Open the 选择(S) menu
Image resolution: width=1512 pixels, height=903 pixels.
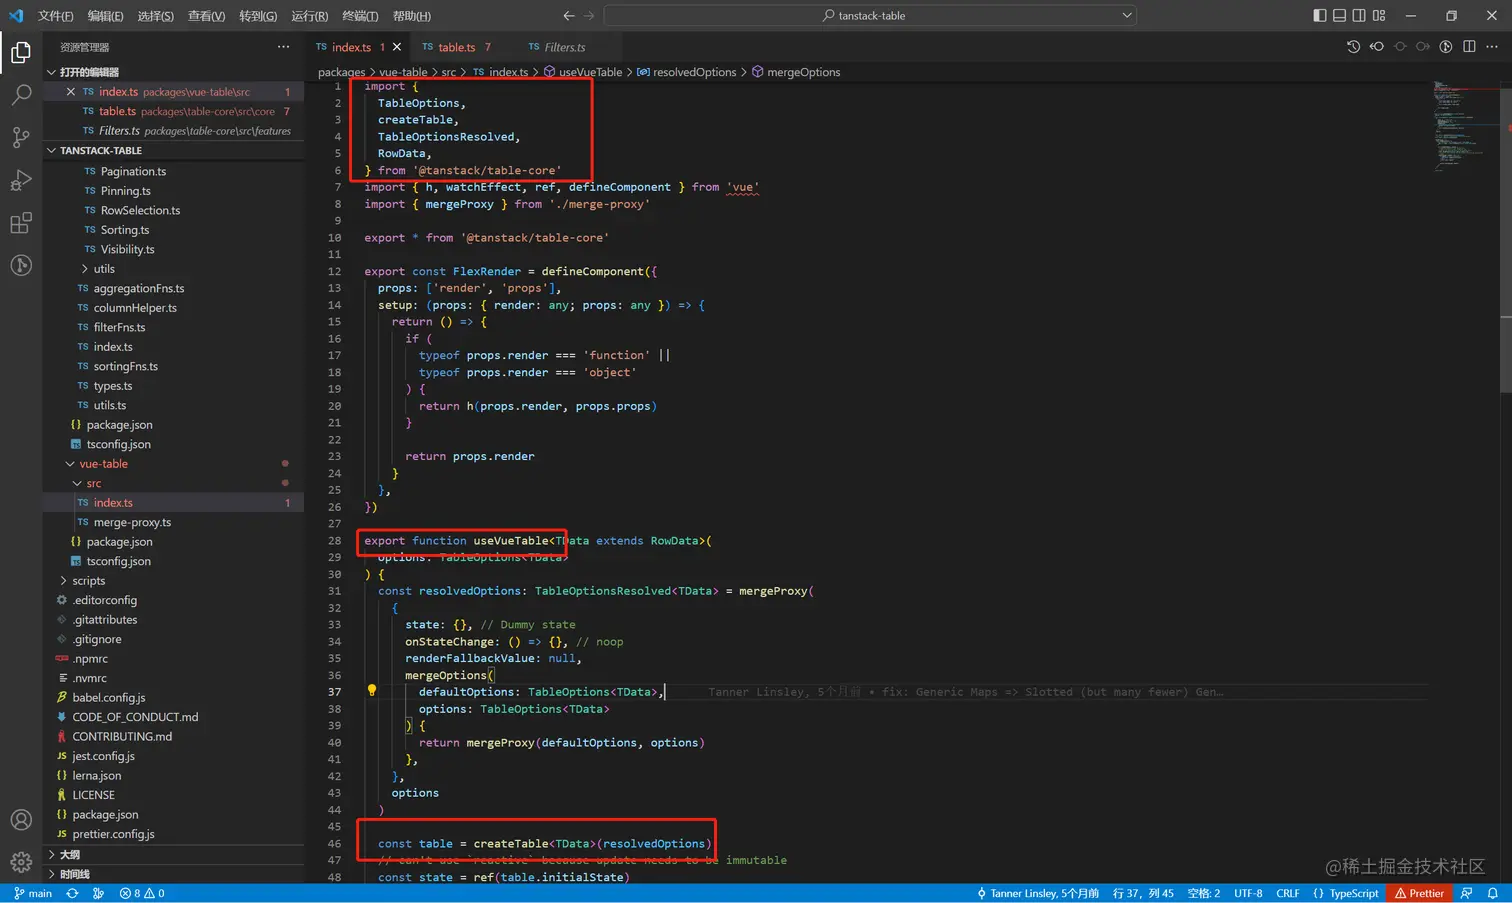point(155,16)
